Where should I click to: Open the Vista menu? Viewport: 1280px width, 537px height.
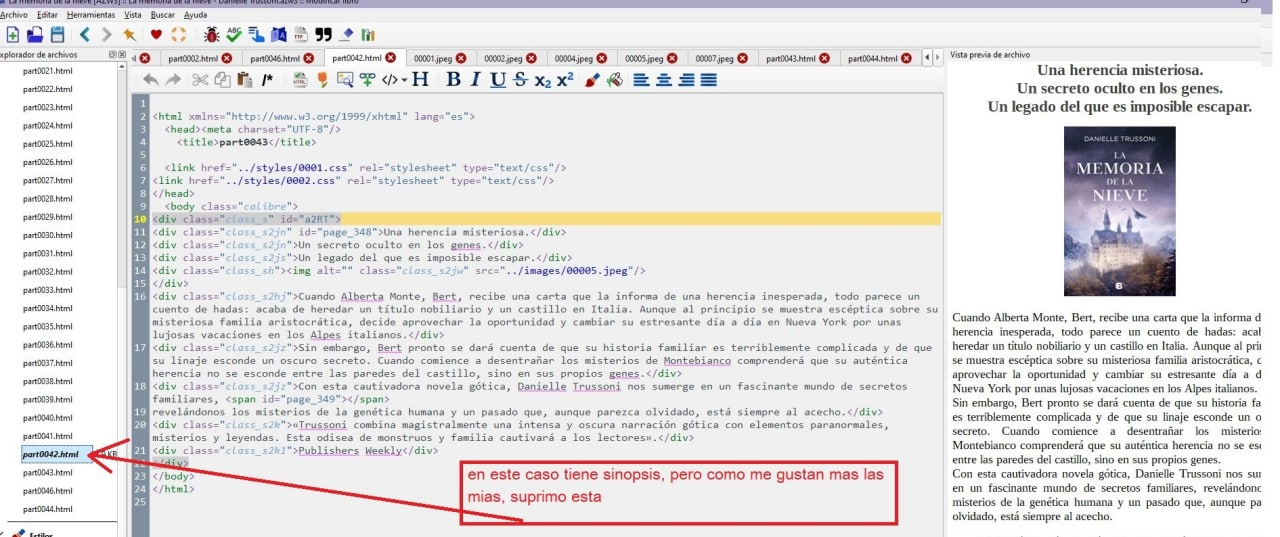[x=133, y=15]
